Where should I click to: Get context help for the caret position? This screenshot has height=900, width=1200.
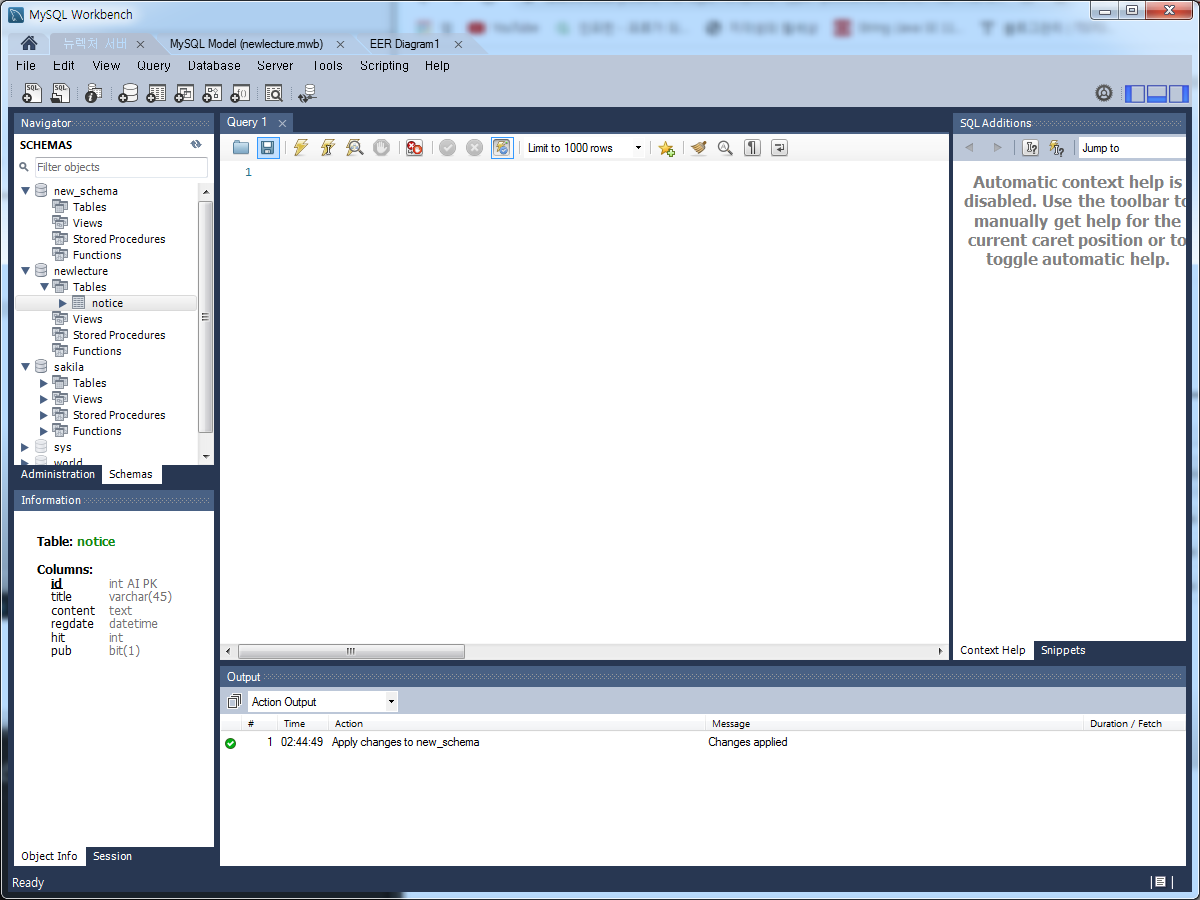[1031, 148]
